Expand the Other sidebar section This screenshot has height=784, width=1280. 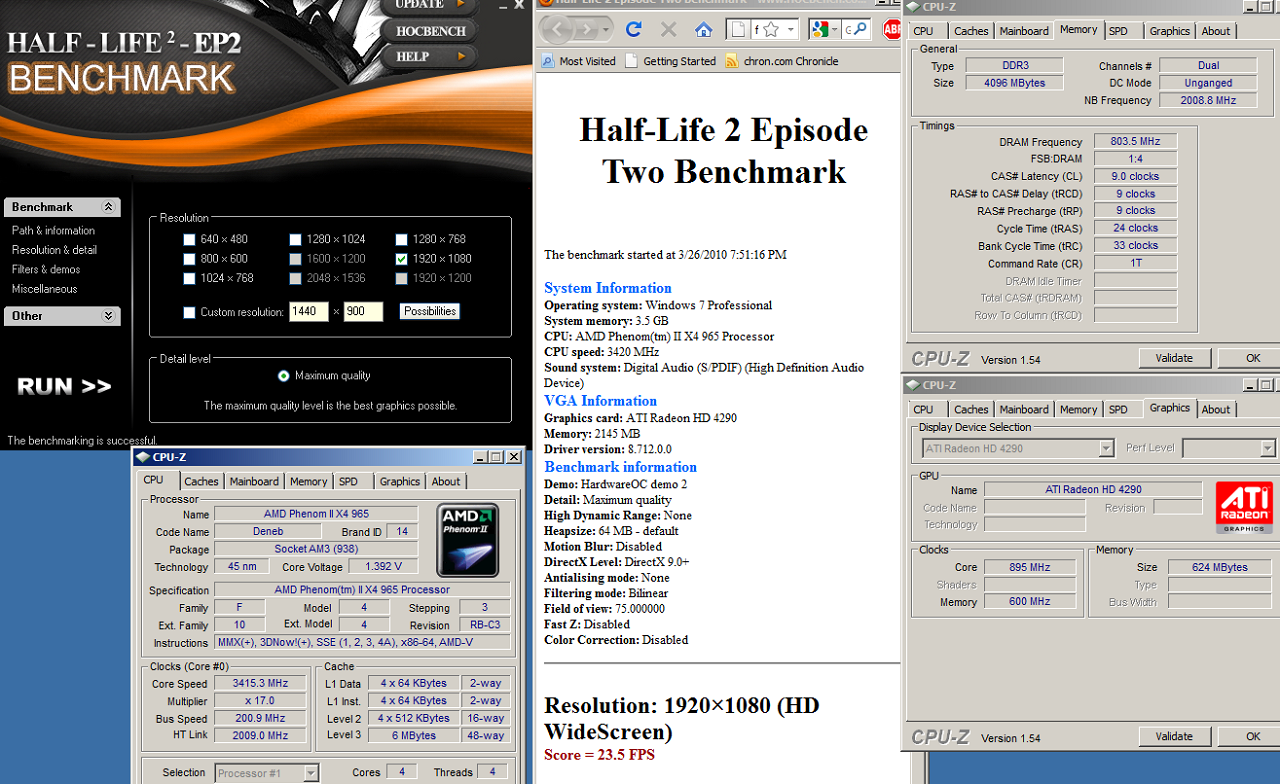[x=108, y=316]
